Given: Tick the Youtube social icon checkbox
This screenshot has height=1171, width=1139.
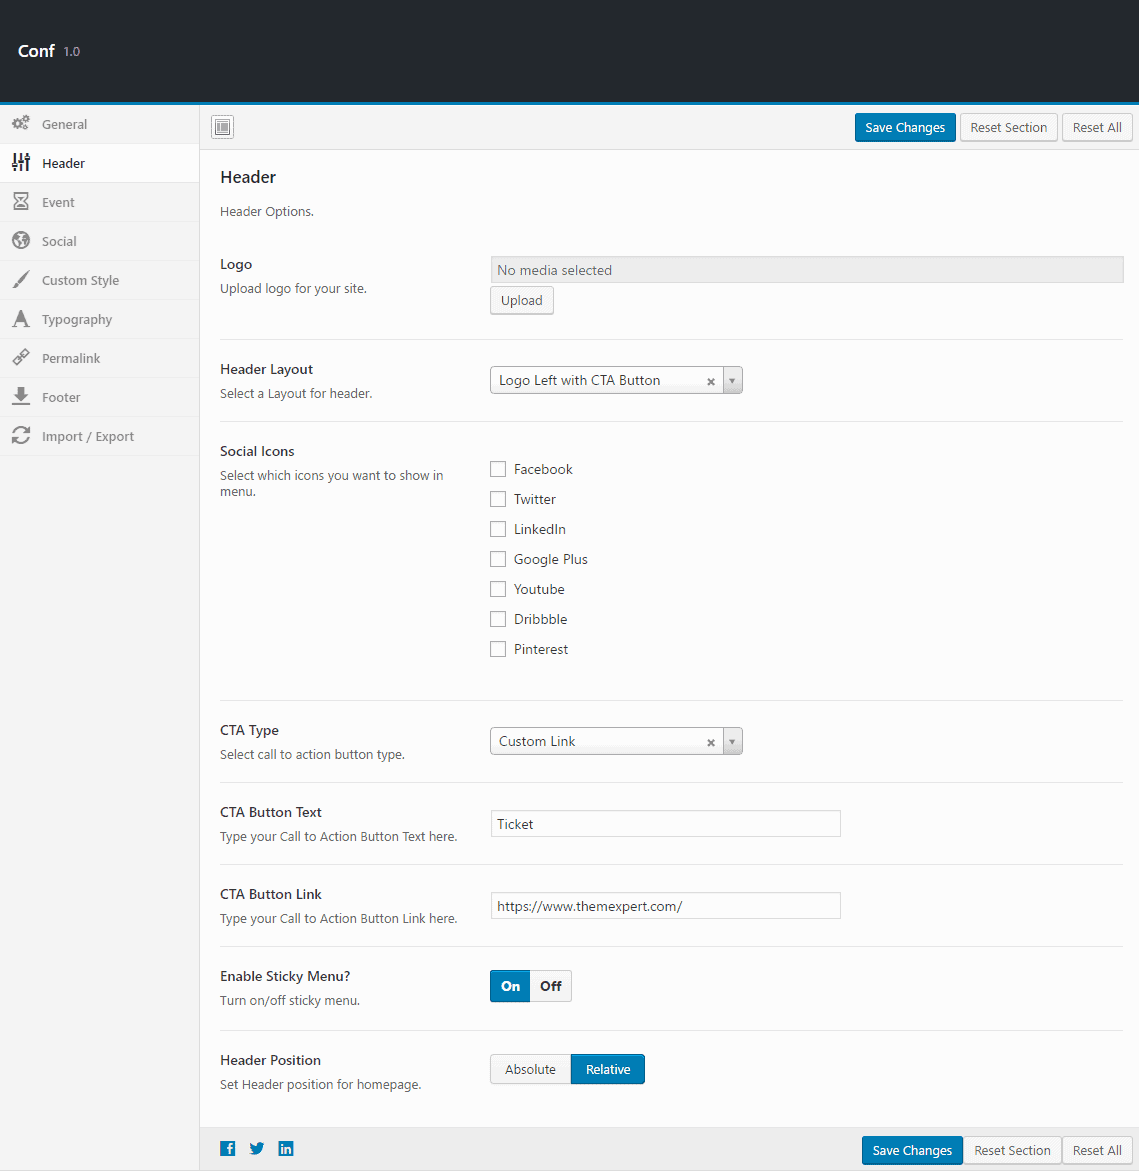Looking at the screenshot, I should (498, 589).
